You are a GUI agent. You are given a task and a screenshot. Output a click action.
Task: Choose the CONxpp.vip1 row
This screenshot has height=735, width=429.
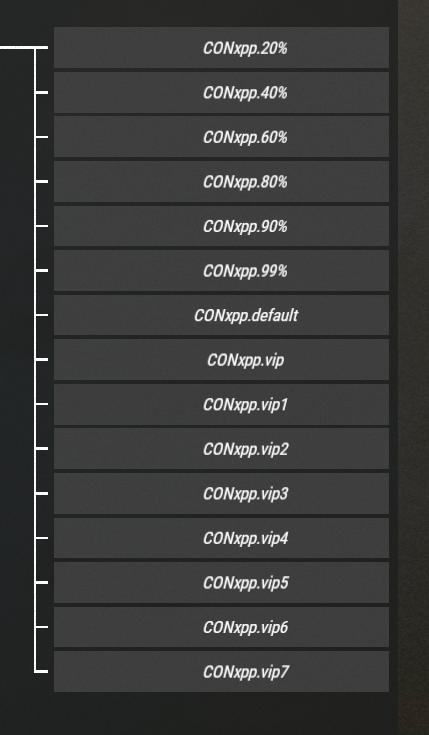pos(221,404)
